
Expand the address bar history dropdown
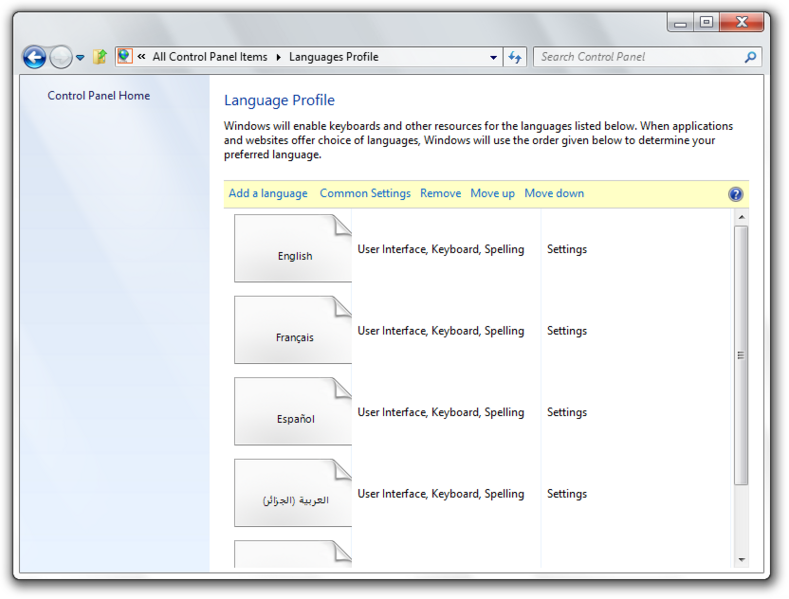493,58
